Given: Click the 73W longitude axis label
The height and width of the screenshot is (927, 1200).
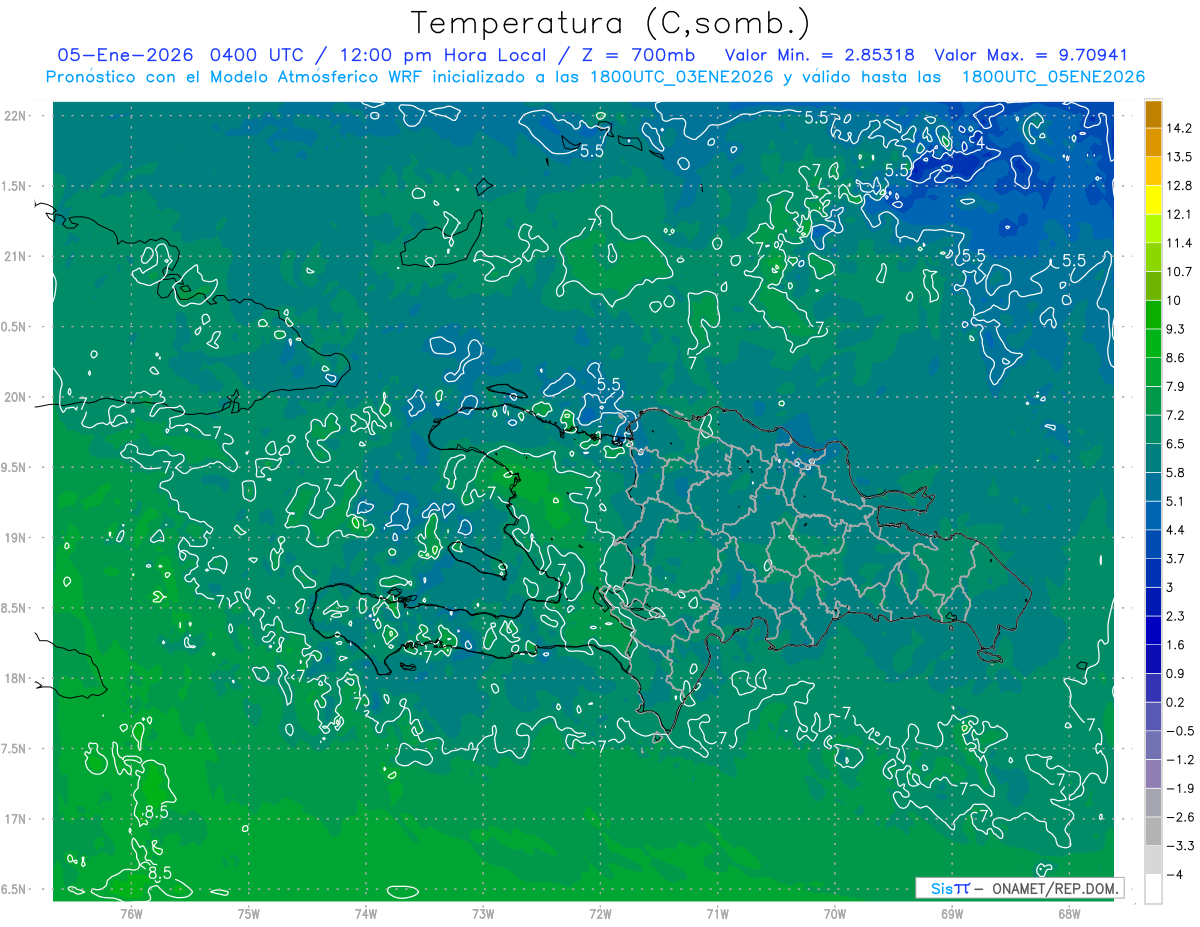Looking at the screenshot, I should pos(483,913).
